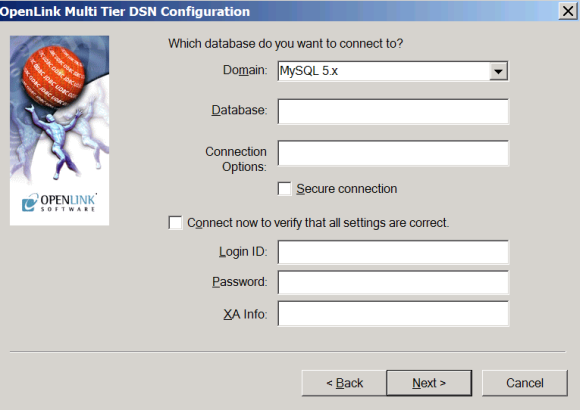This screenshot has height=410, width=580.
Task: Proceed with the Next button
Action: point(429,383)
